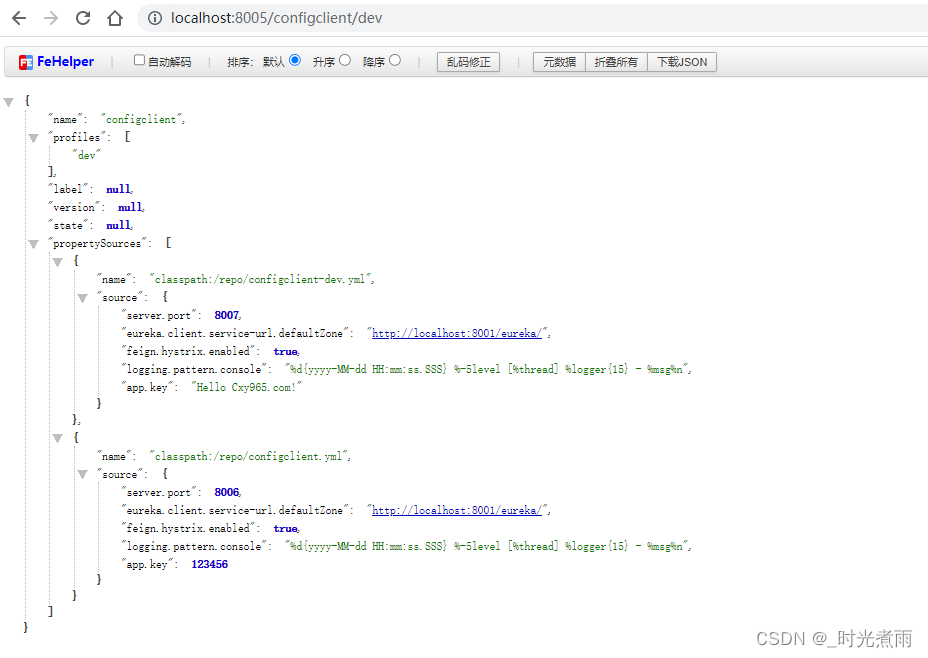Select the "configclient" name value
This screenshot has width=928, height=658.
(142, 120)
